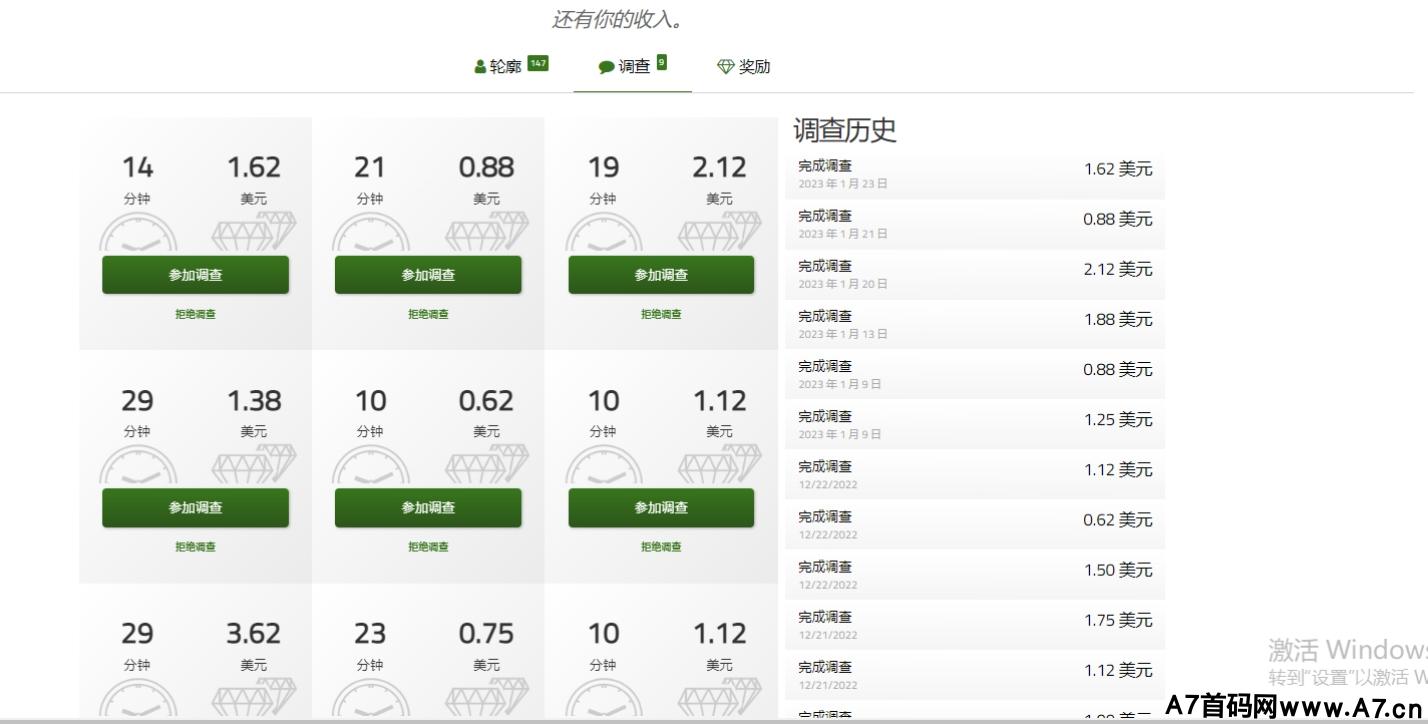
Task: Click clock icon in the 0.62 美元 survey card
Action: [370, 467]
